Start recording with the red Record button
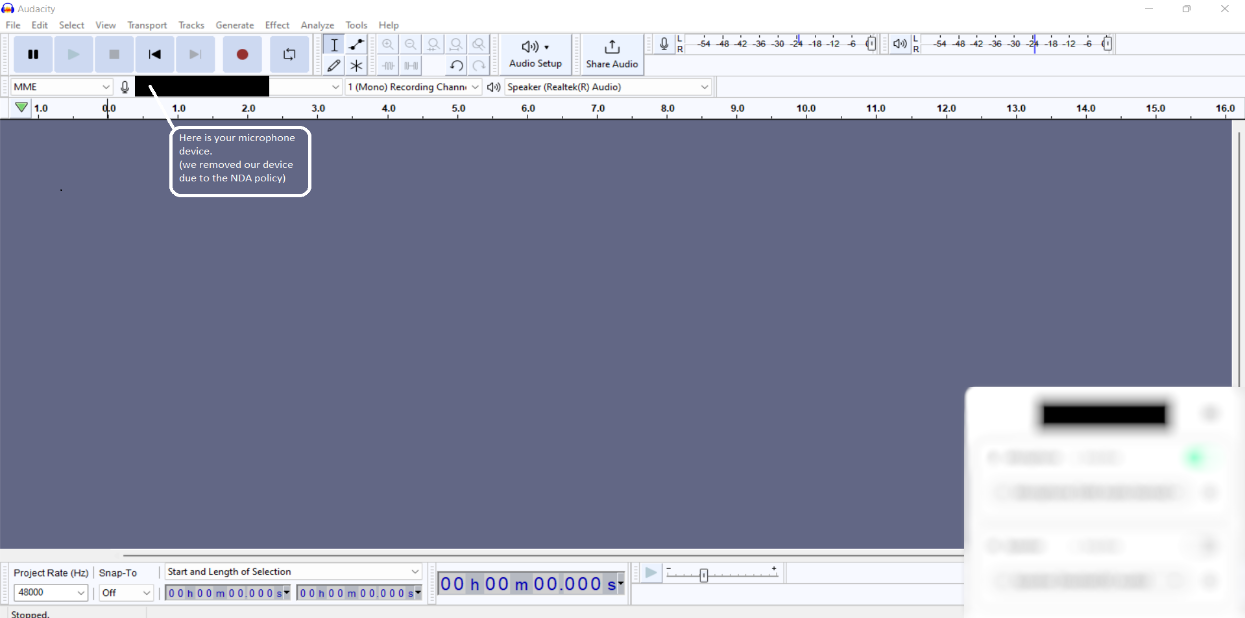The width and height of the screenshot is (1245, 618). 242,54
